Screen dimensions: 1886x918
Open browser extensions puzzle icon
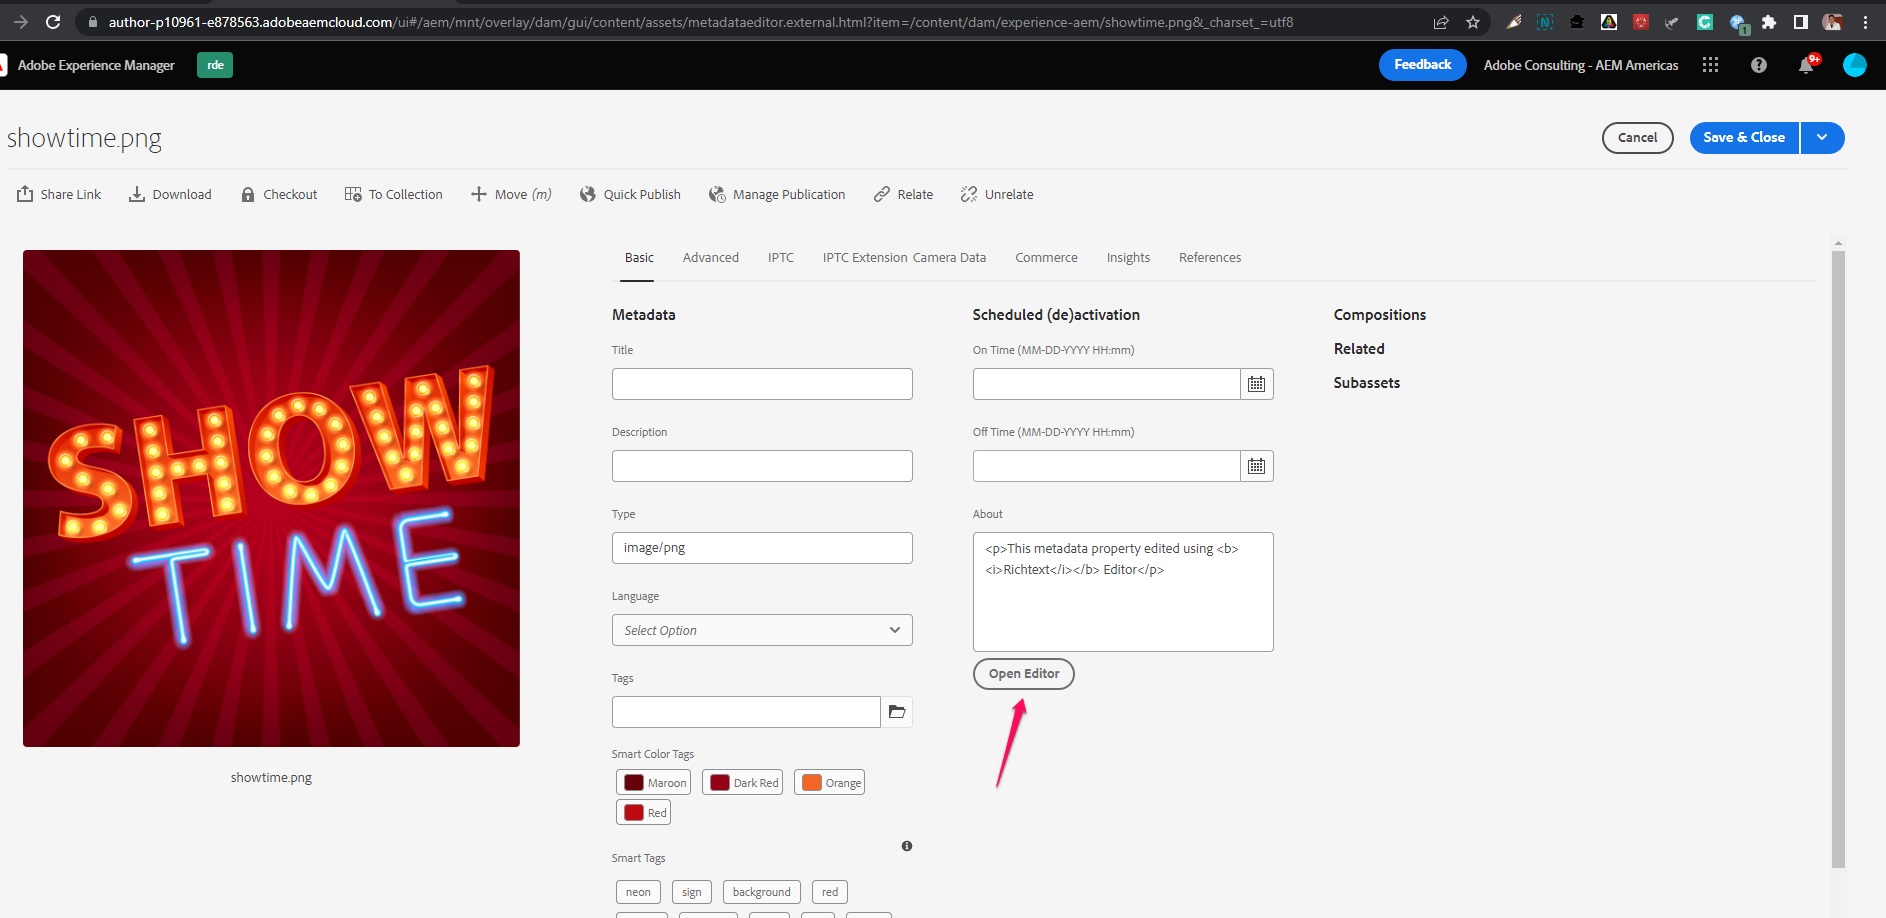[1769, 22]
